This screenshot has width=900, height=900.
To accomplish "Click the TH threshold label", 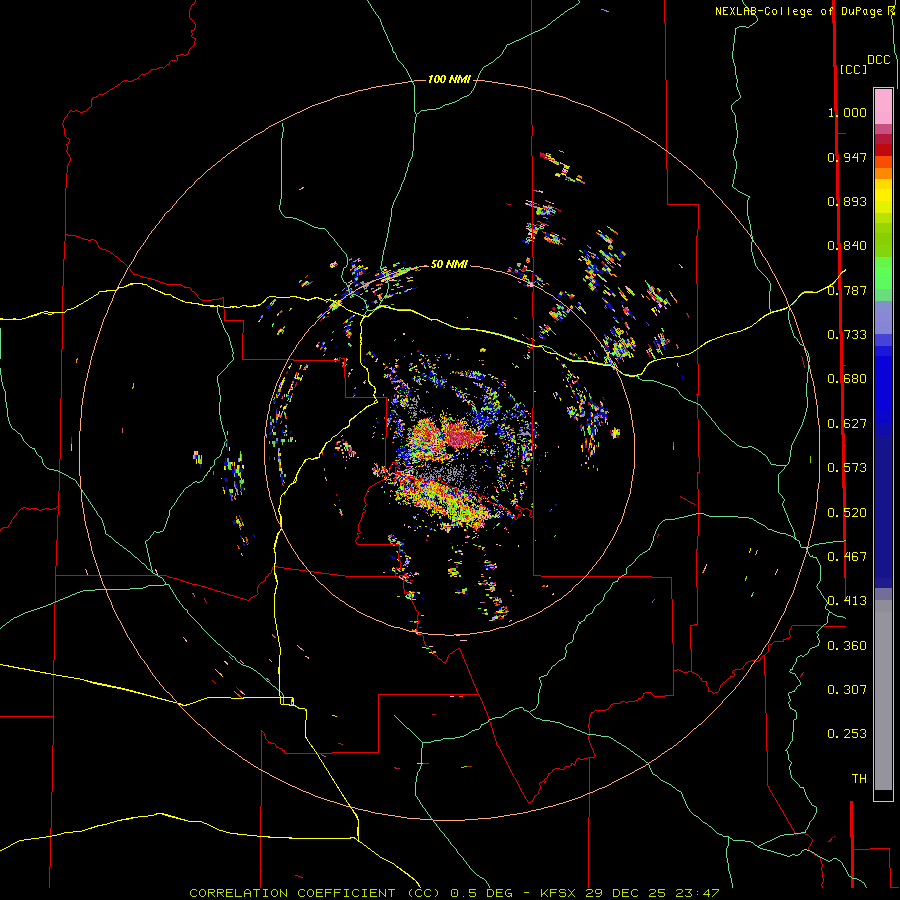I will pos(859,779).
